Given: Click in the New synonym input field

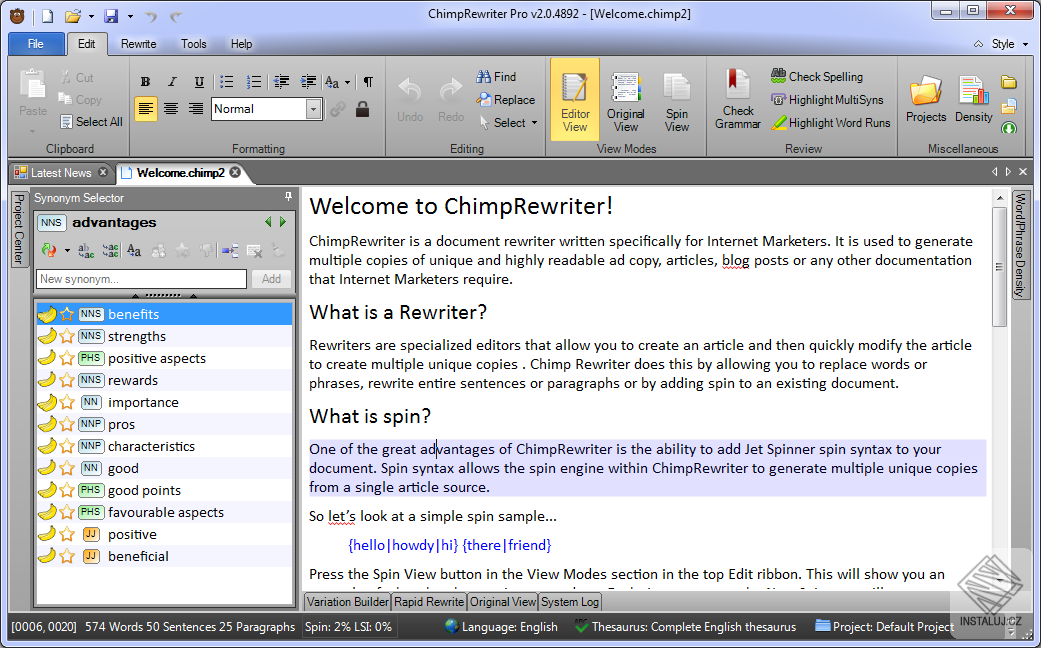Looking at the screenshot, I should point(141,279).
